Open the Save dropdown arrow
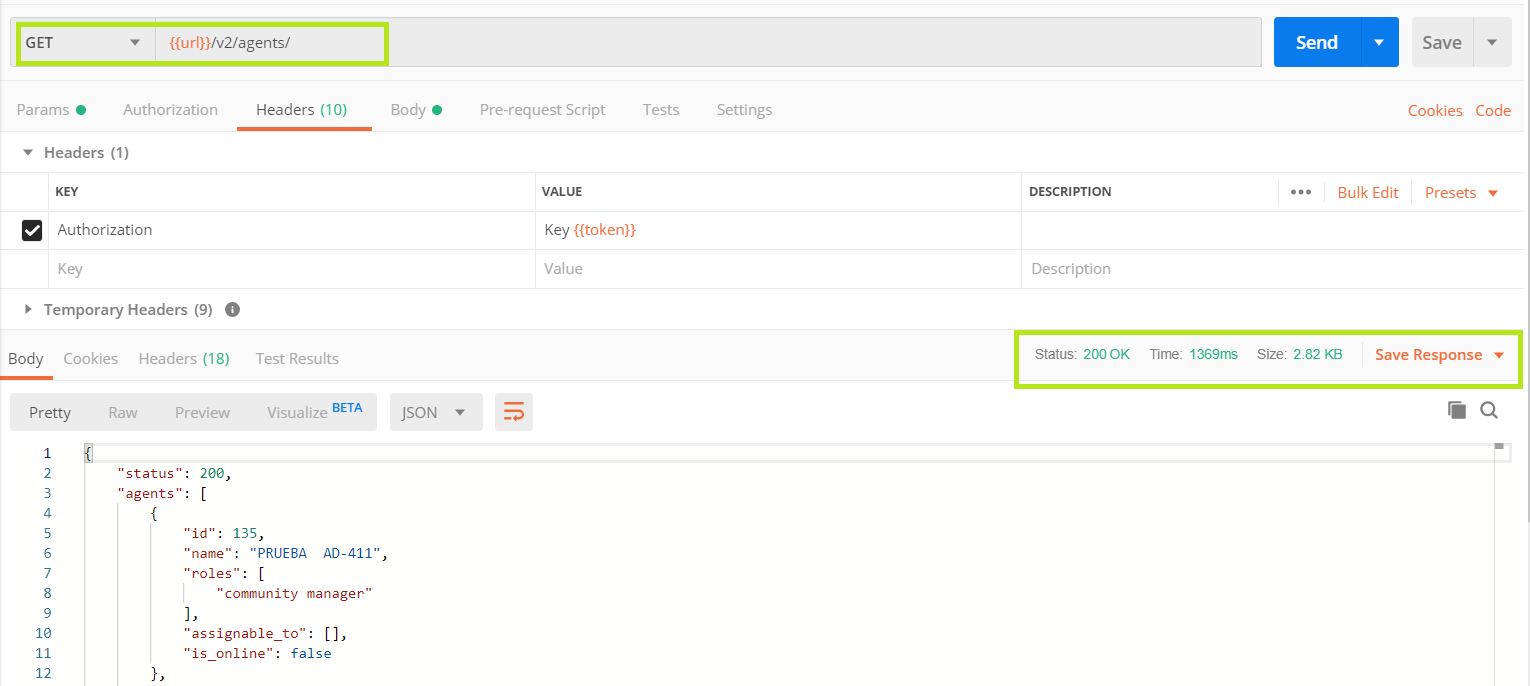This screenshot has height=686, width=1530. click(x=1492, y=42)
